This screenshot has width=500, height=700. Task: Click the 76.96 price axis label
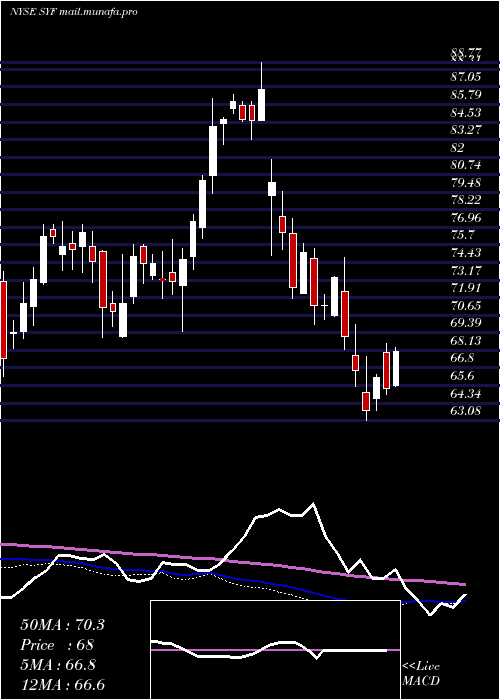pos(466,218)
